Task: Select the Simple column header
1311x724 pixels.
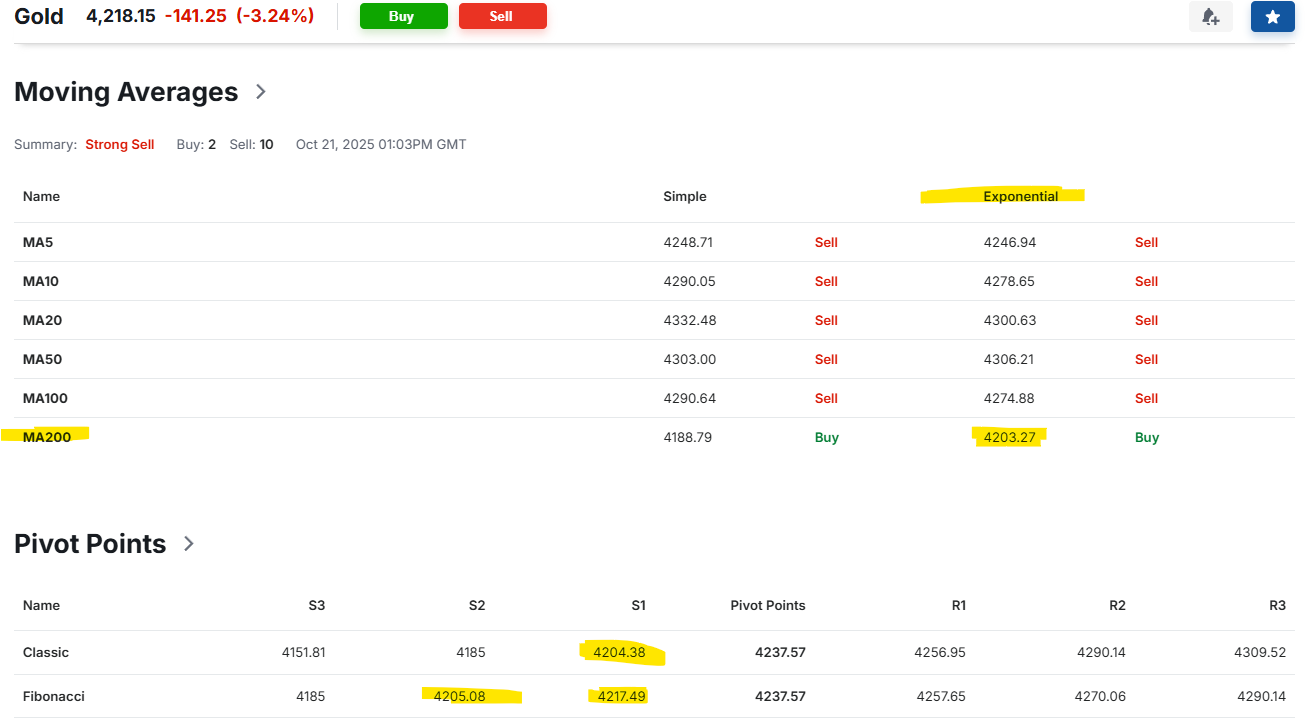Action: pyautogui.click(x=684, y=196)
